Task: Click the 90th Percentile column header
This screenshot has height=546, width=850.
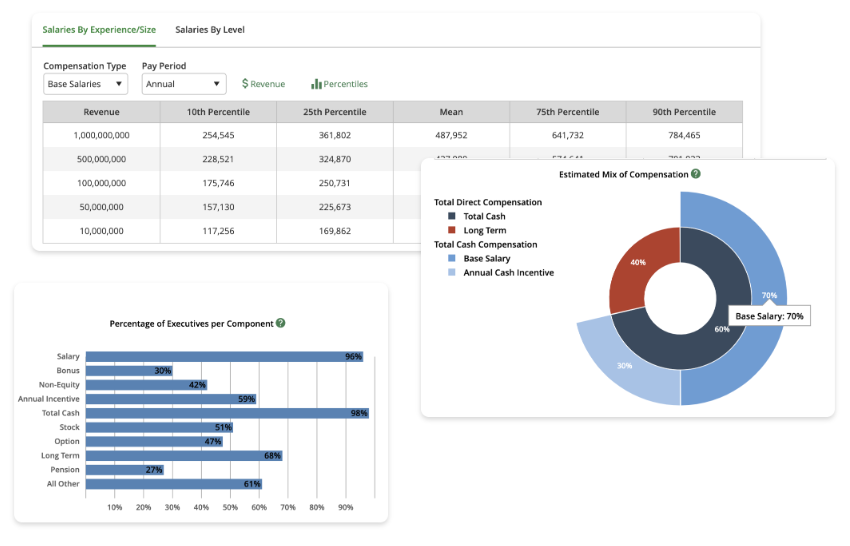Action: (684, 112)
